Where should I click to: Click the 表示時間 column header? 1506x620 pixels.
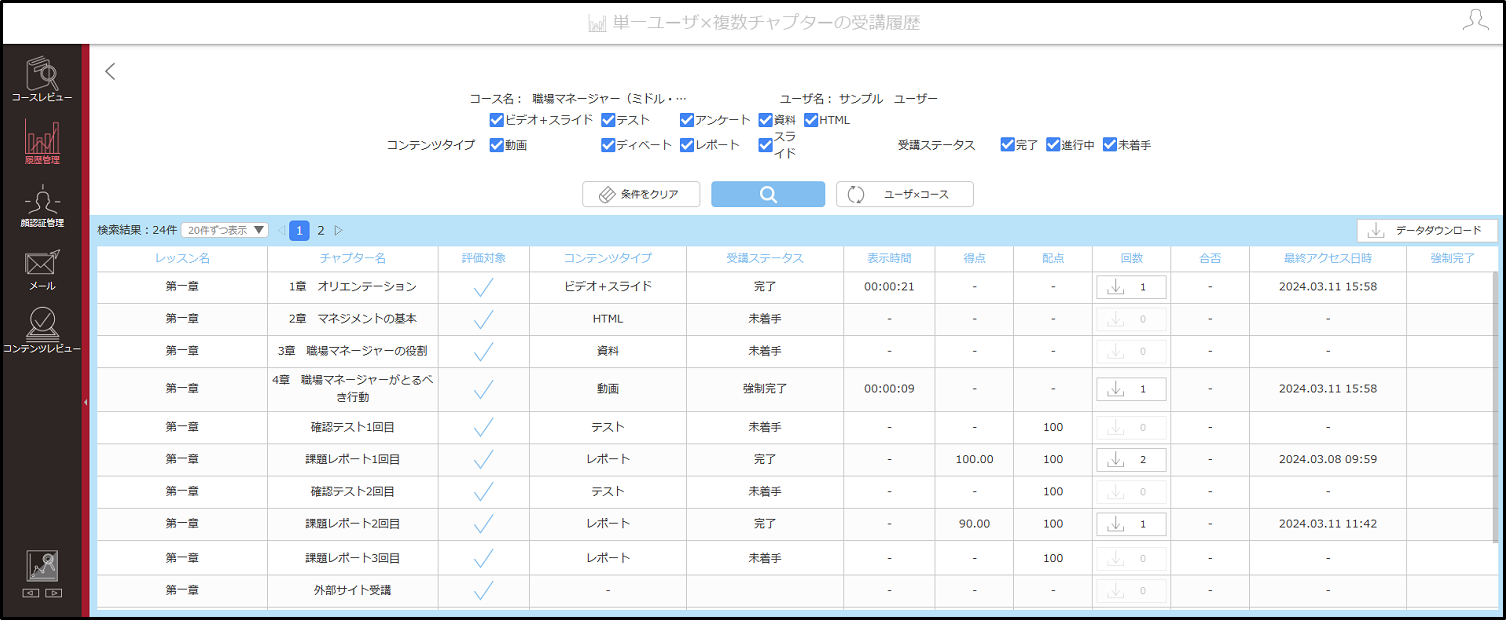pos(889,258)
